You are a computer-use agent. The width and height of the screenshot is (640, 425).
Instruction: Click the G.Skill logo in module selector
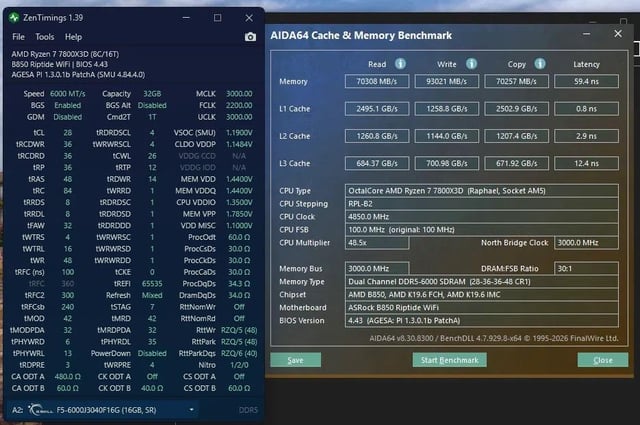click(40, 409)
